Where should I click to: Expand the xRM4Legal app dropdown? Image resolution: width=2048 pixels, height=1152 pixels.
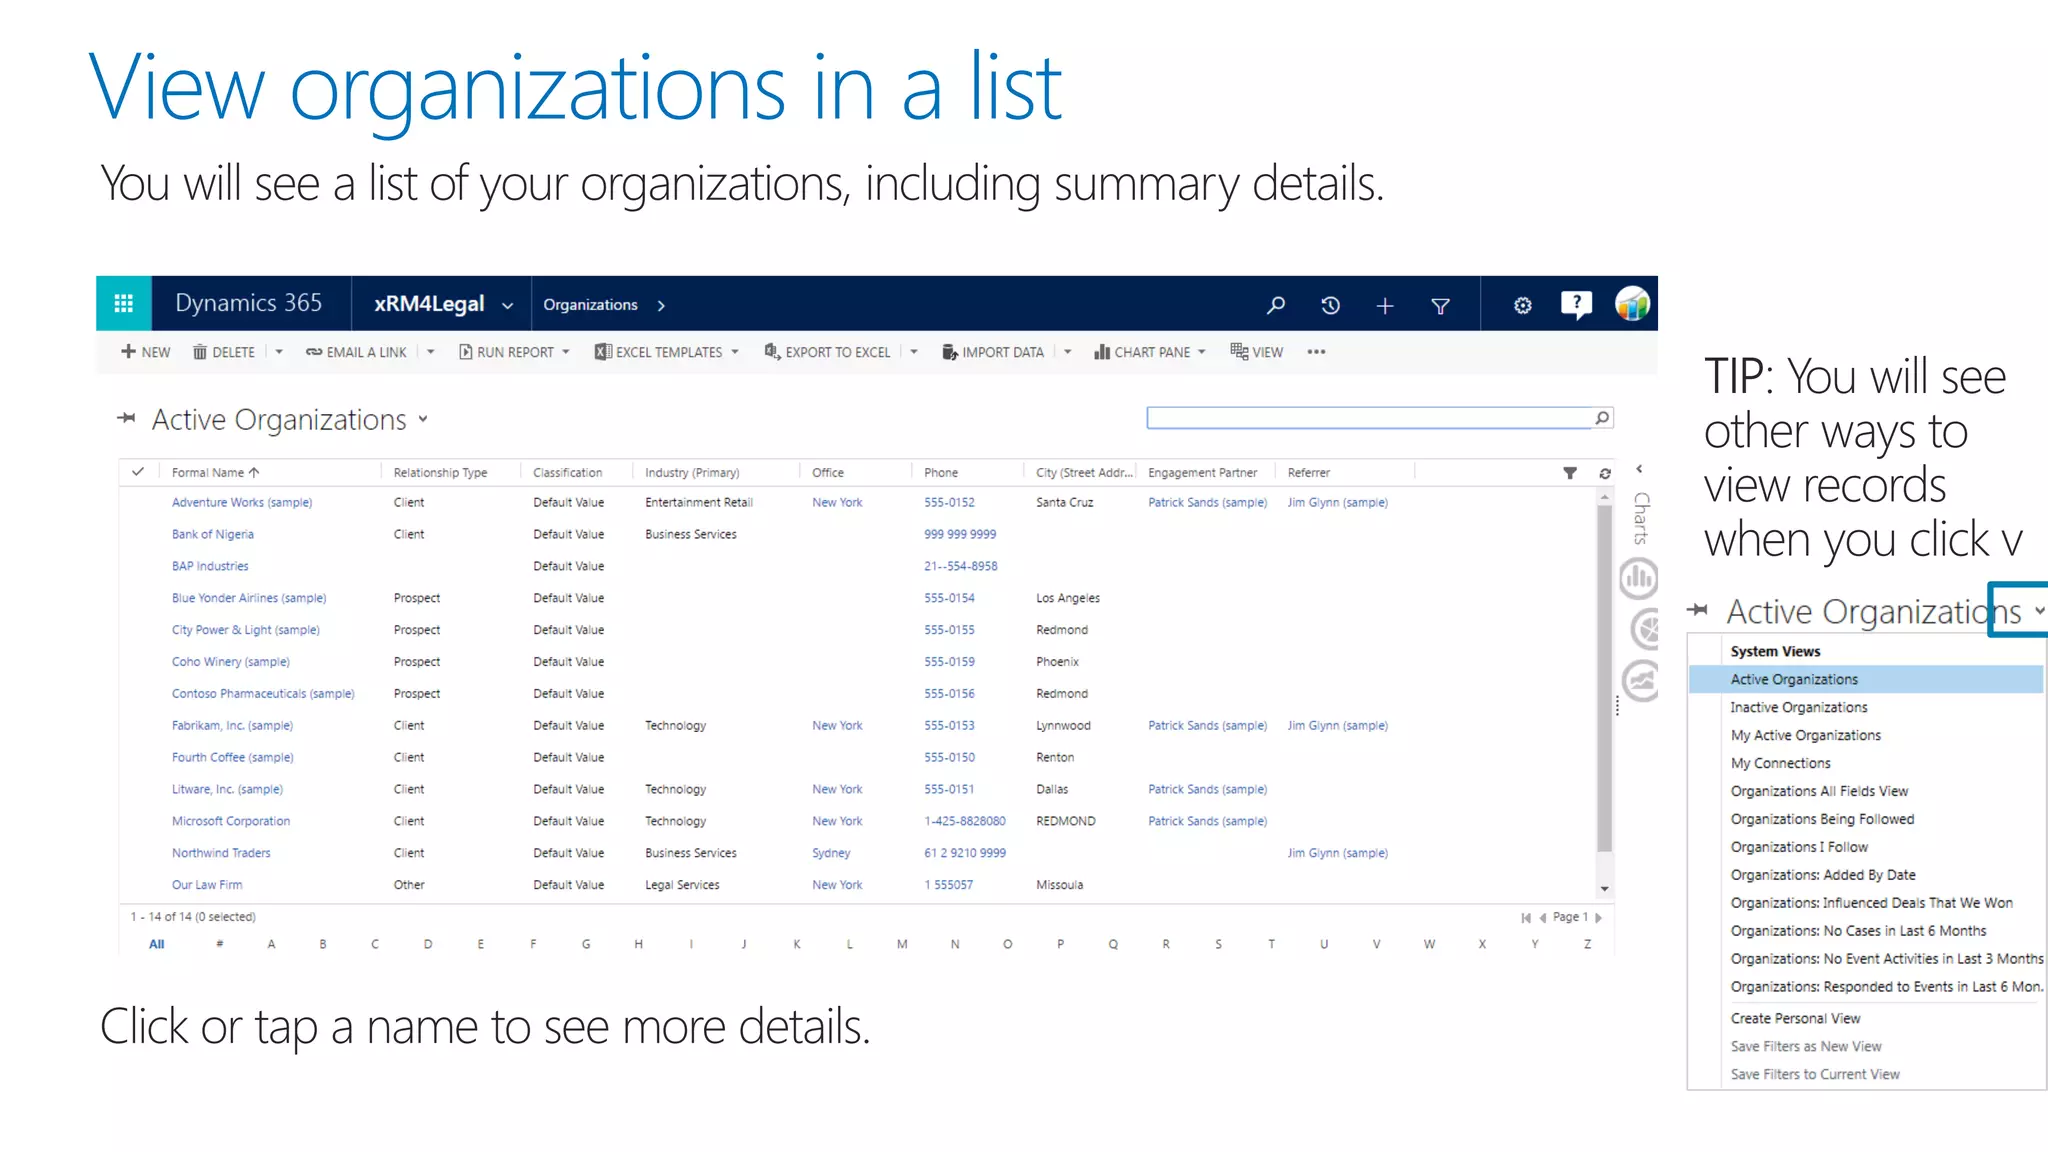point(507,306)
